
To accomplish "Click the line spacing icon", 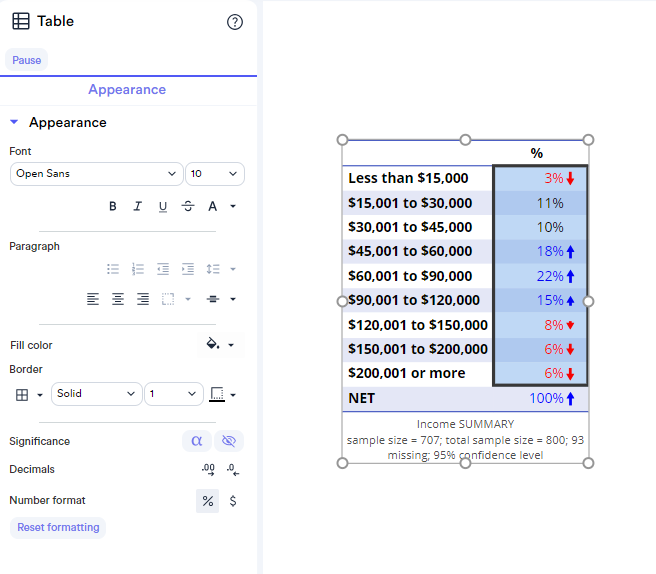I will tap(213, 269).
